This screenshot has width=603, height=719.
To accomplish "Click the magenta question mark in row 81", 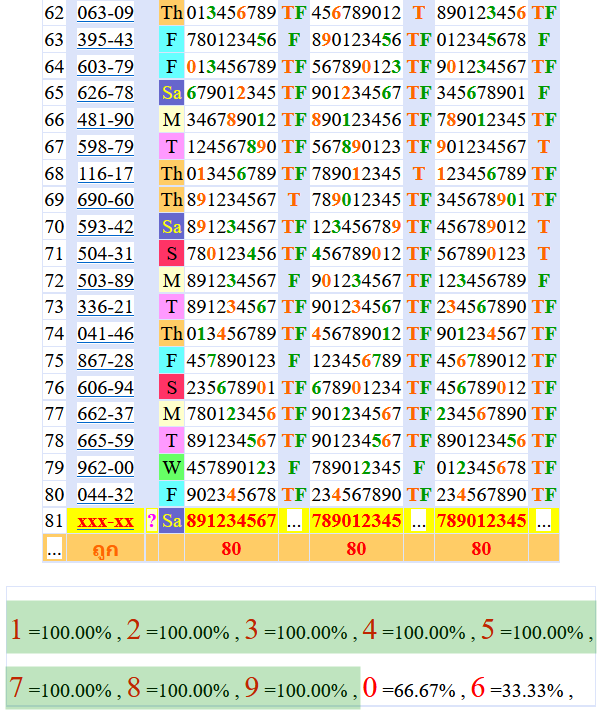I will click(151, 521).
